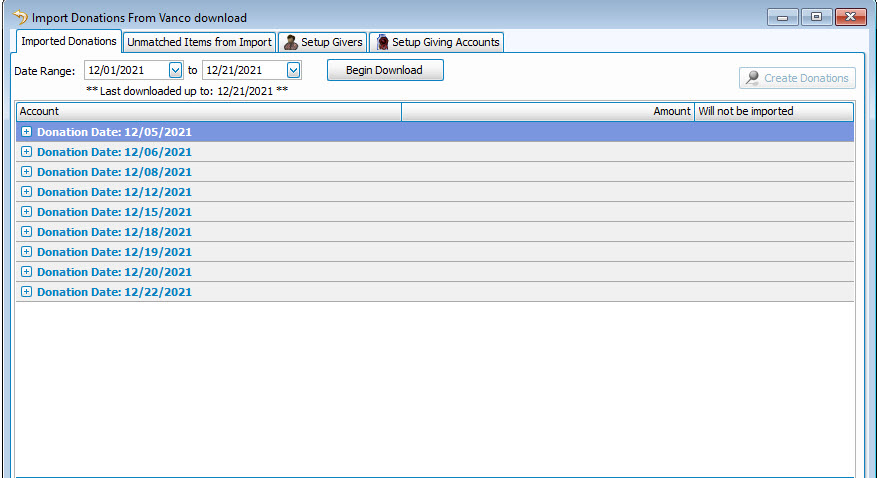Expand Donation Date 12/05/2021 group
The image size is (877, 478).
pos(26,132)
